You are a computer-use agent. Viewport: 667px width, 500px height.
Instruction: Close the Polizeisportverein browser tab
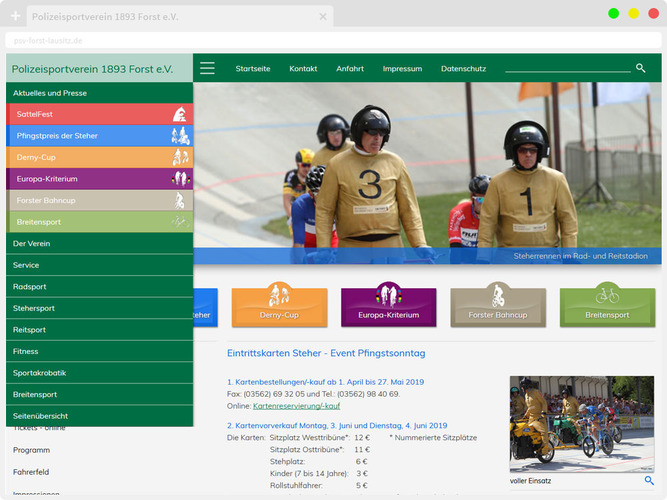tap(322, 17)
